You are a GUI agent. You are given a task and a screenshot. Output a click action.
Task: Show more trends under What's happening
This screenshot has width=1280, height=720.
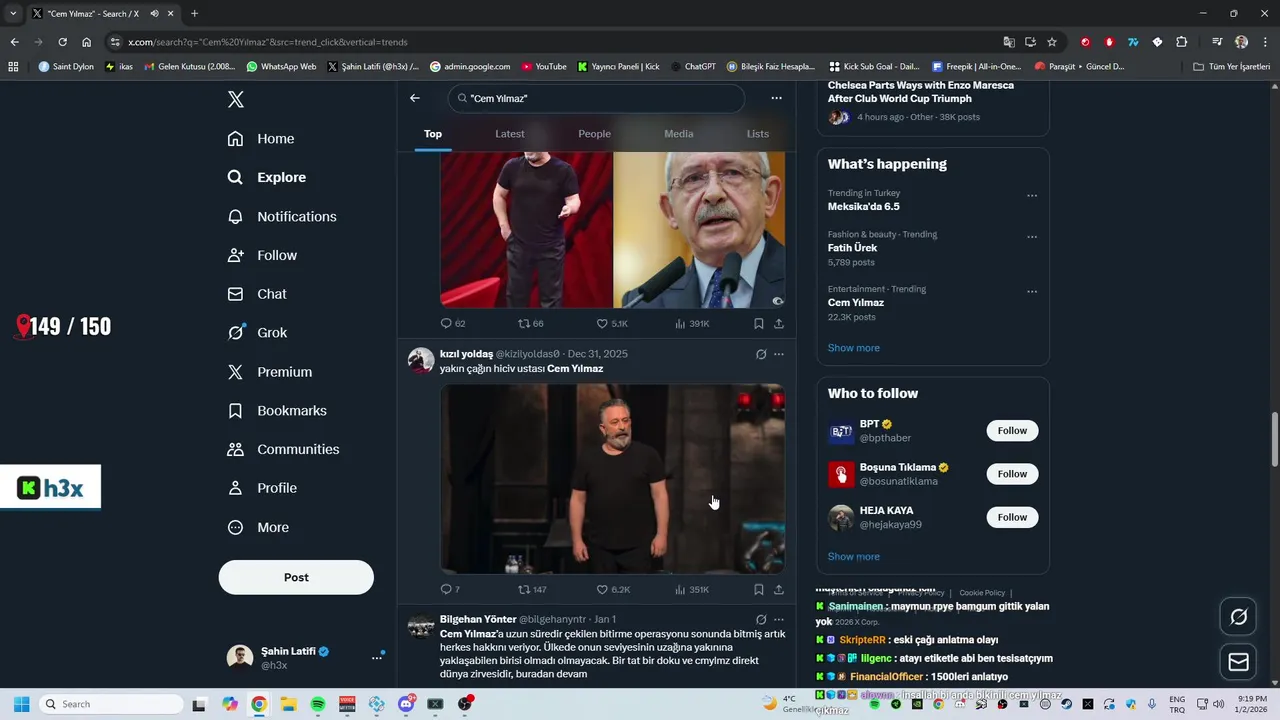pos(853,348)
